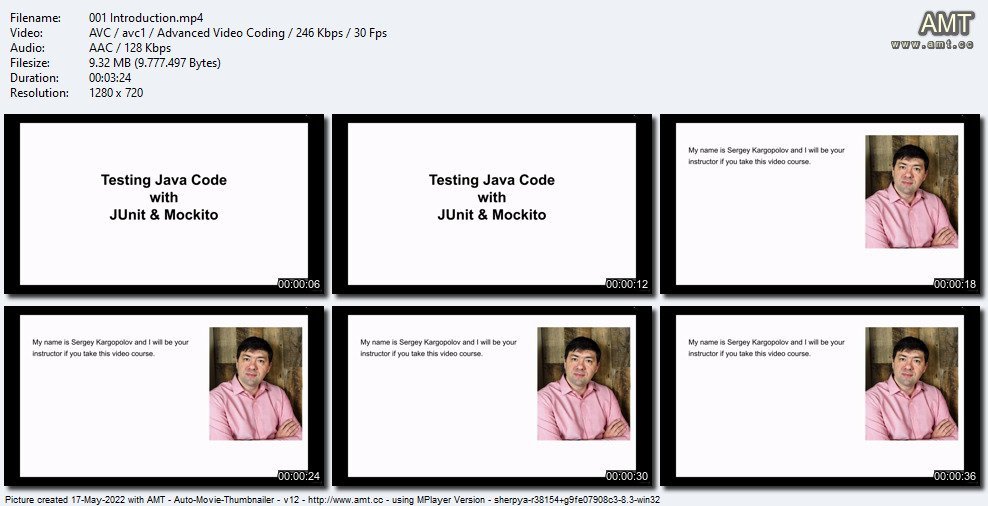
Task: Open the thumbnail stamped 00:00:12
Action: [492, 204]
